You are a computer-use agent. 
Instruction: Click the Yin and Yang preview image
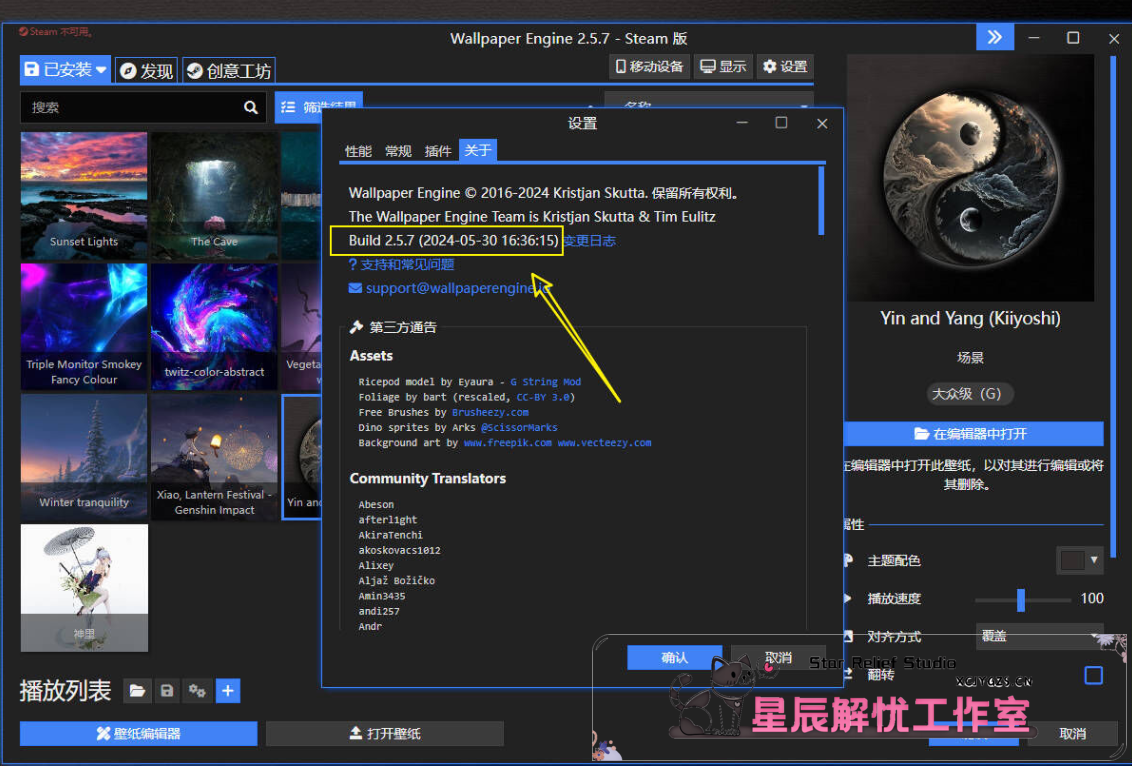970,178
